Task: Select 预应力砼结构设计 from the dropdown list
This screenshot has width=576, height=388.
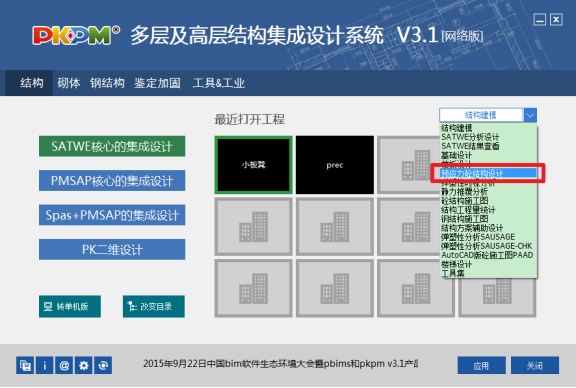Action: (488, 173)
